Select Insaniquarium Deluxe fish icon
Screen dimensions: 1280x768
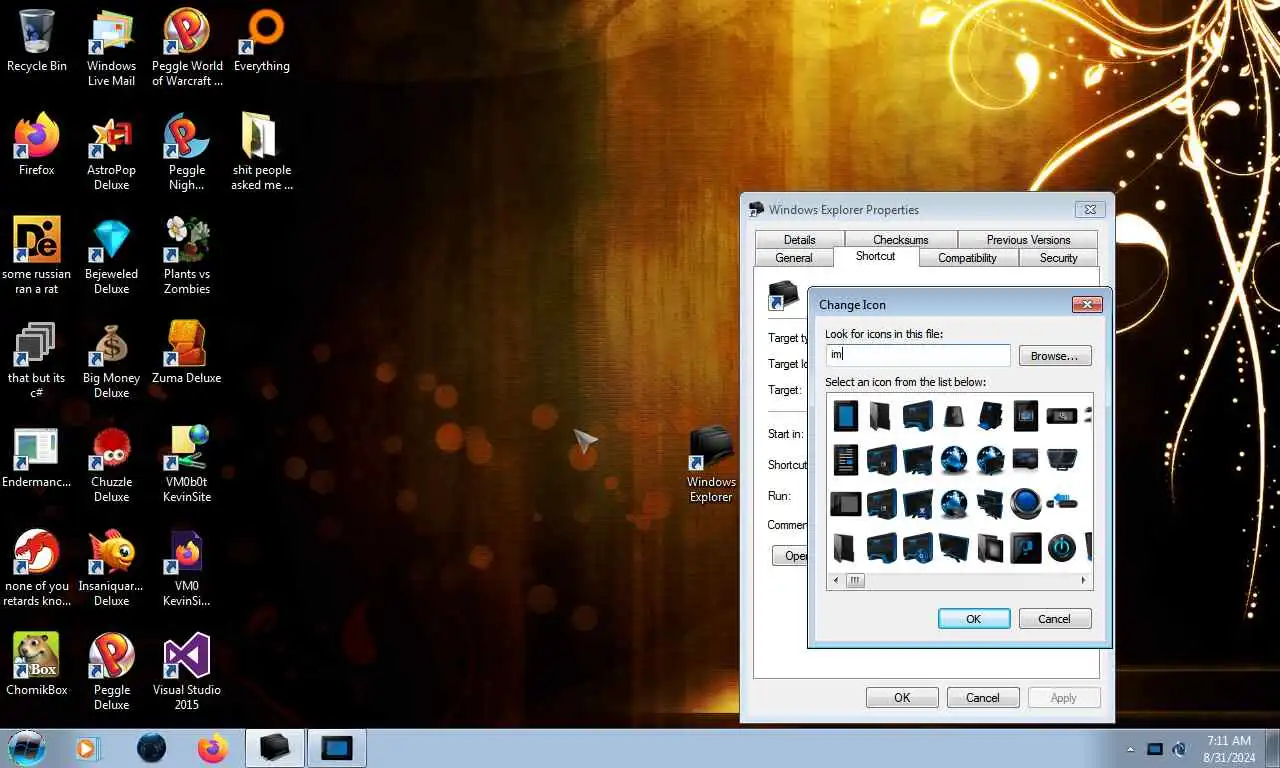(x=111, y=569)
